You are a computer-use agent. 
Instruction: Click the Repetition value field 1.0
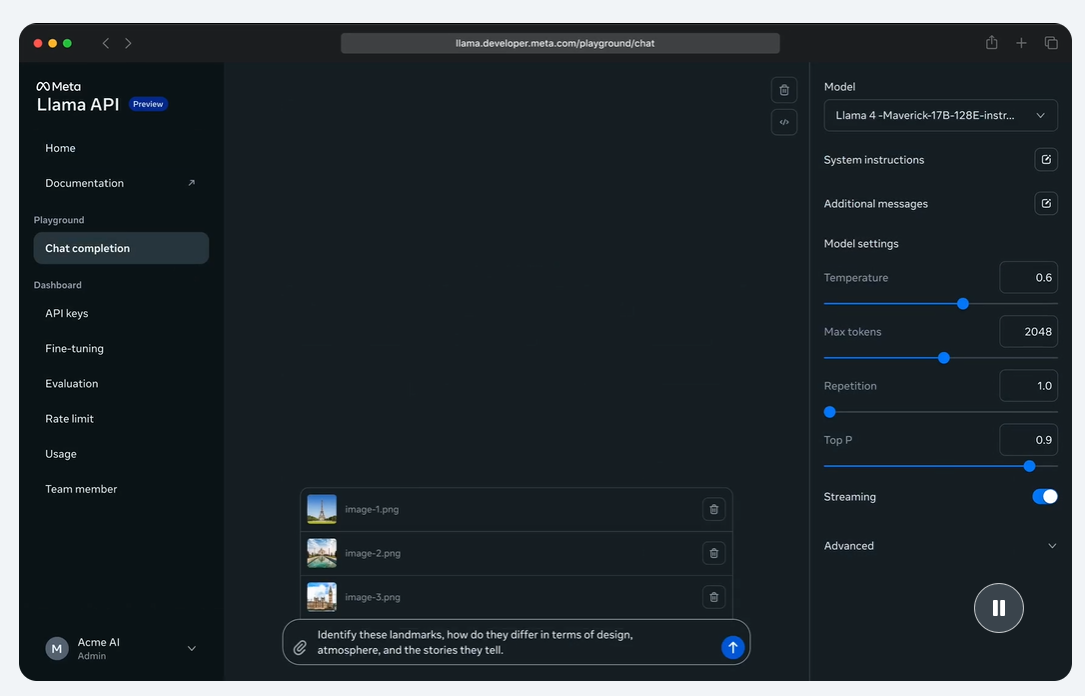[1028, 386]
